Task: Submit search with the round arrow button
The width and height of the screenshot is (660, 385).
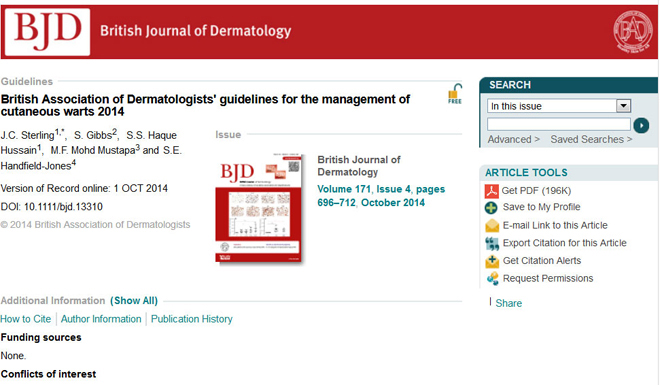Action: click(x=641, y=125)
